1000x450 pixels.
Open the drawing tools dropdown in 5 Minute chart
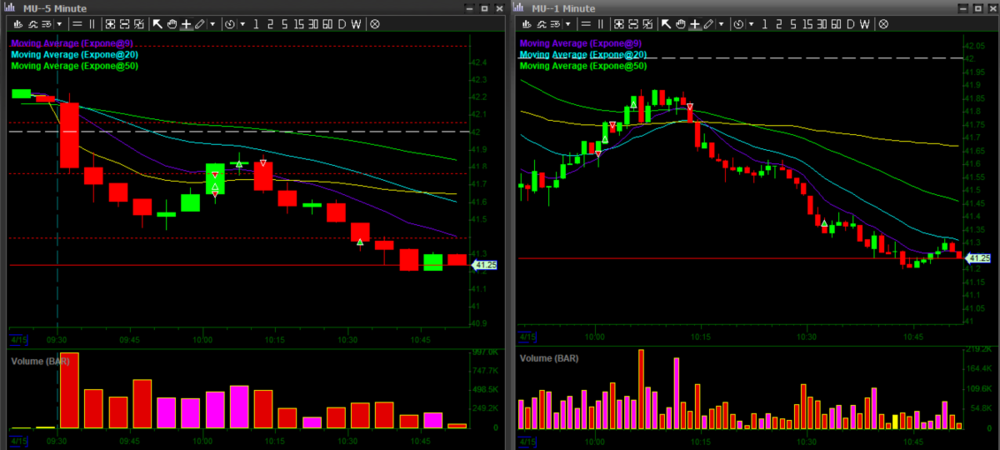212,23
